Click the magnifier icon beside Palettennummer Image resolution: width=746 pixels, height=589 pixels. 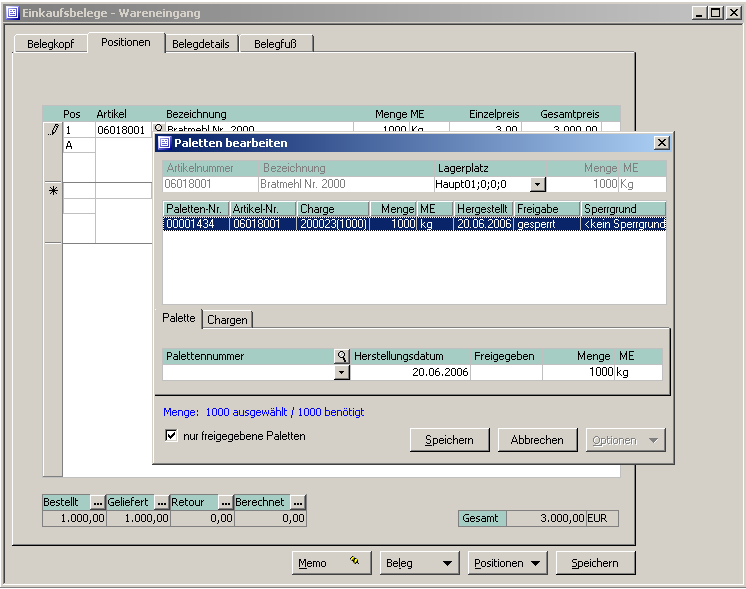click(x=341, y=356)
